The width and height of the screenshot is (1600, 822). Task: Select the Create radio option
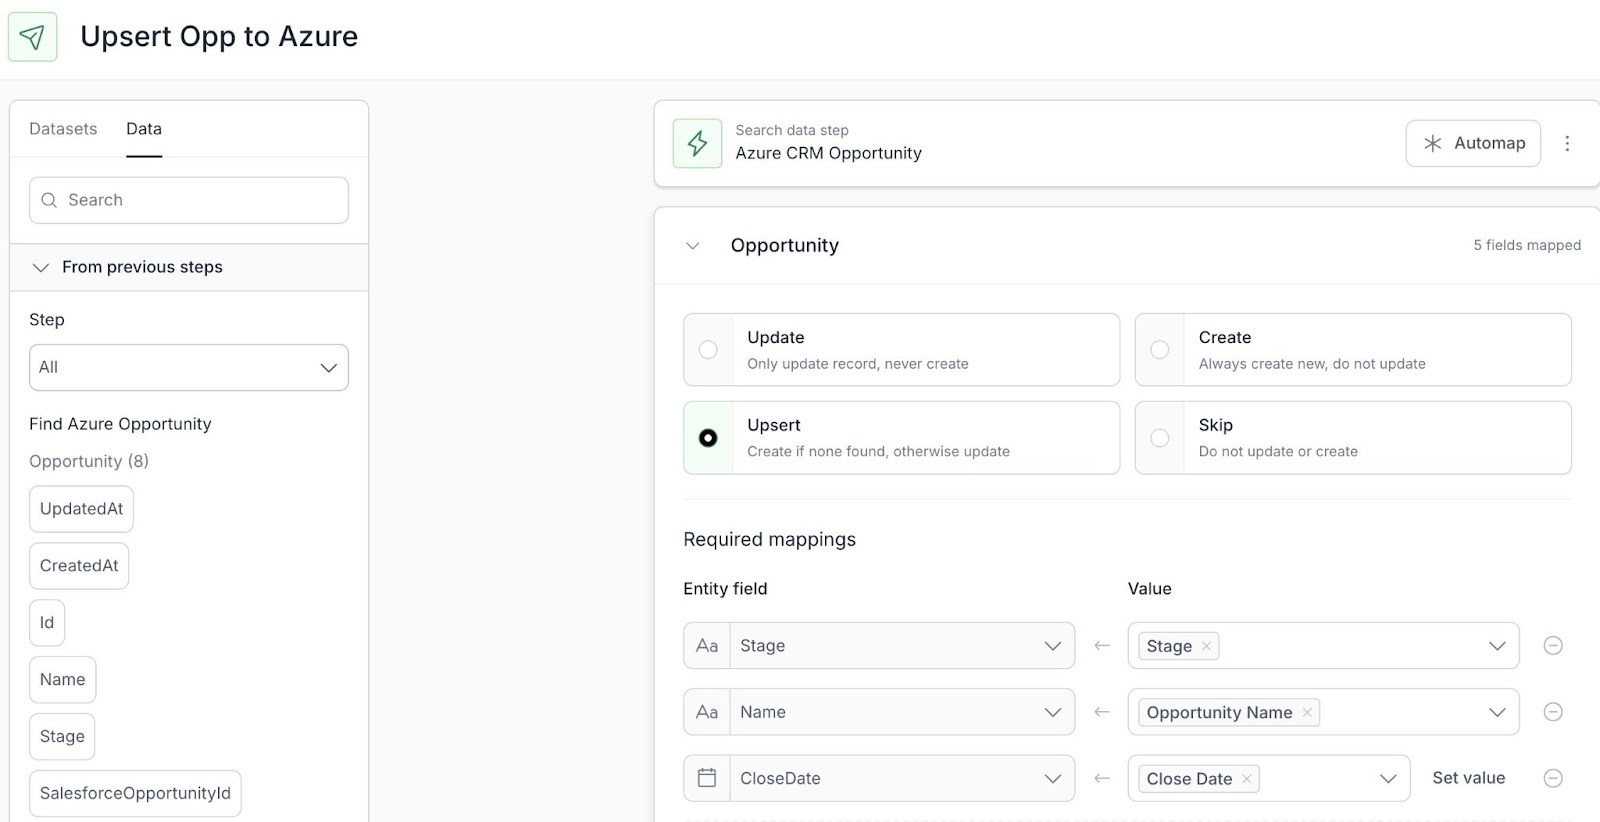click(x=1160, y=350)
